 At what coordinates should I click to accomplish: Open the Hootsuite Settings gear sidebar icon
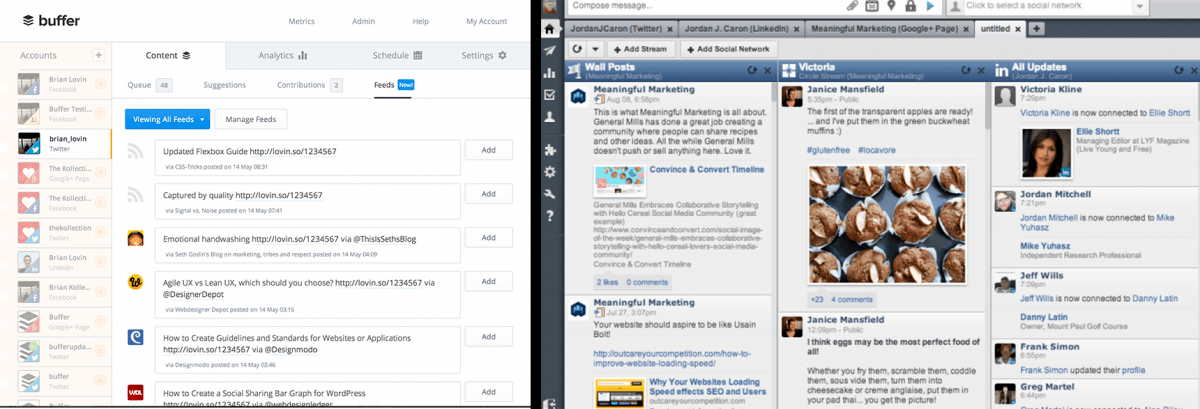point(550,172)
